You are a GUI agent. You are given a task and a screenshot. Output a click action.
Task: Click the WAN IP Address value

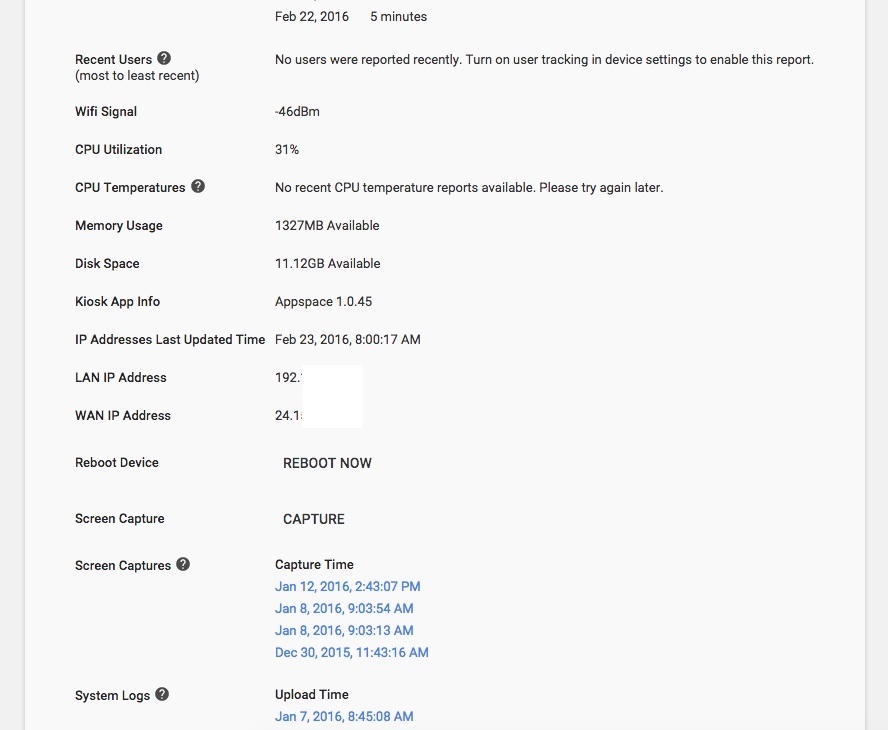pyautogui.click(x=288, y=416)
